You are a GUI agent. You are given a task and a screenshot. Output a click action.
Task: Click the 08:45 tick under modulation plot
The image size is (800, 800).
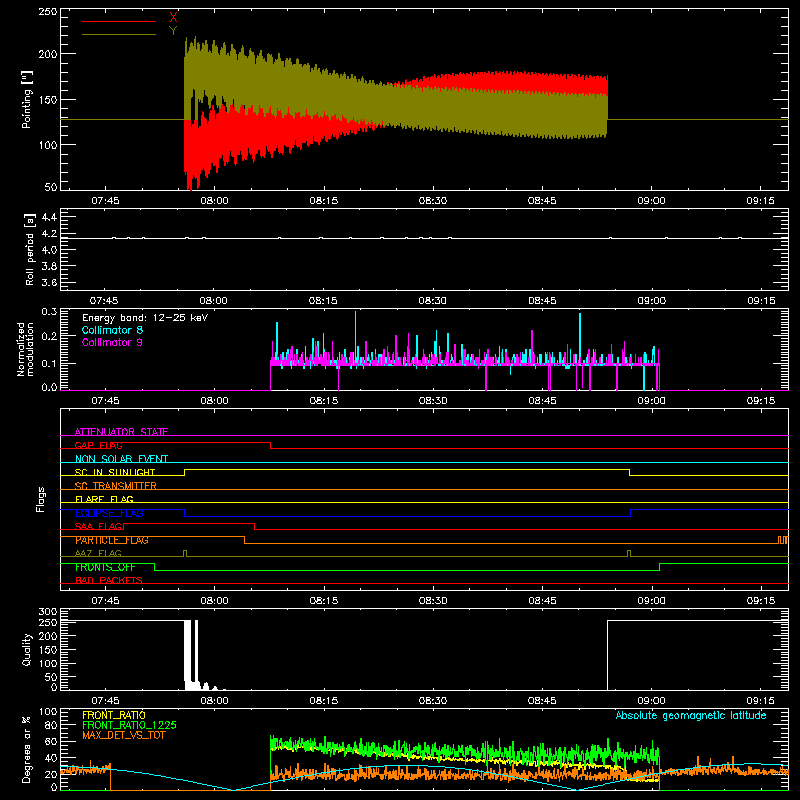coord(542,401)
